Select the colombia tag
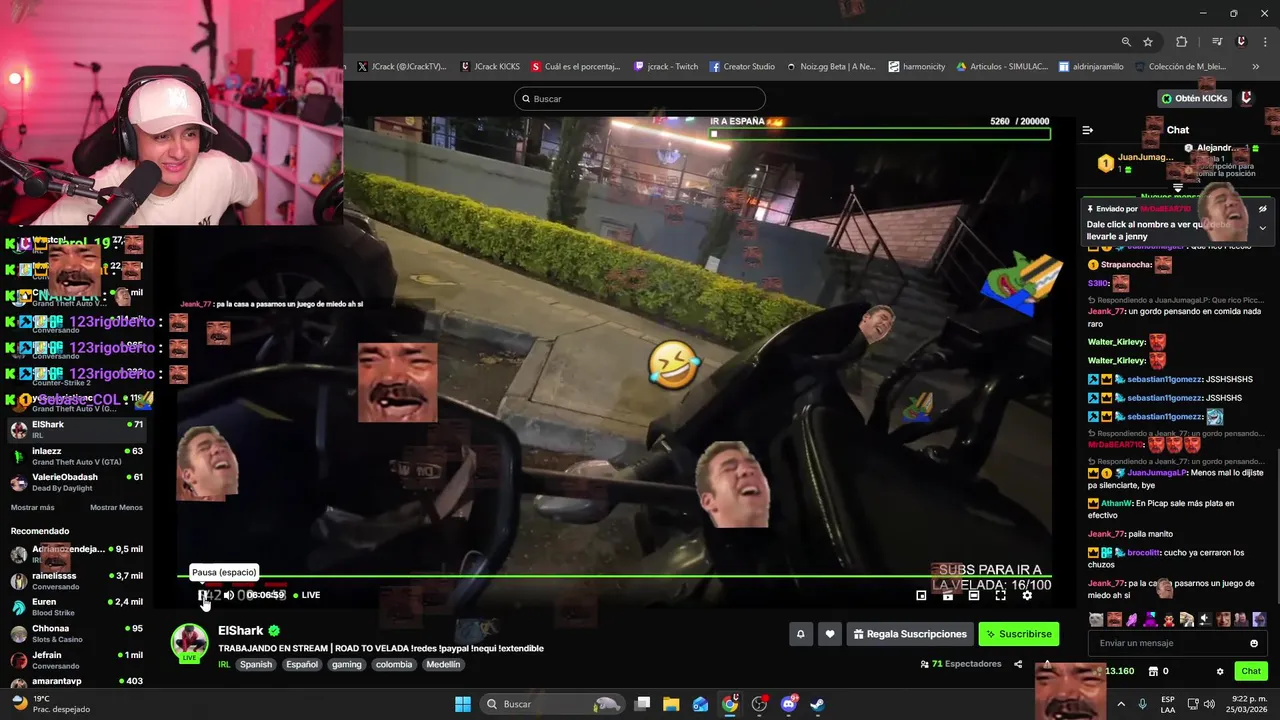The width and height of the screenshot is (1280, 720). [393, 664]
